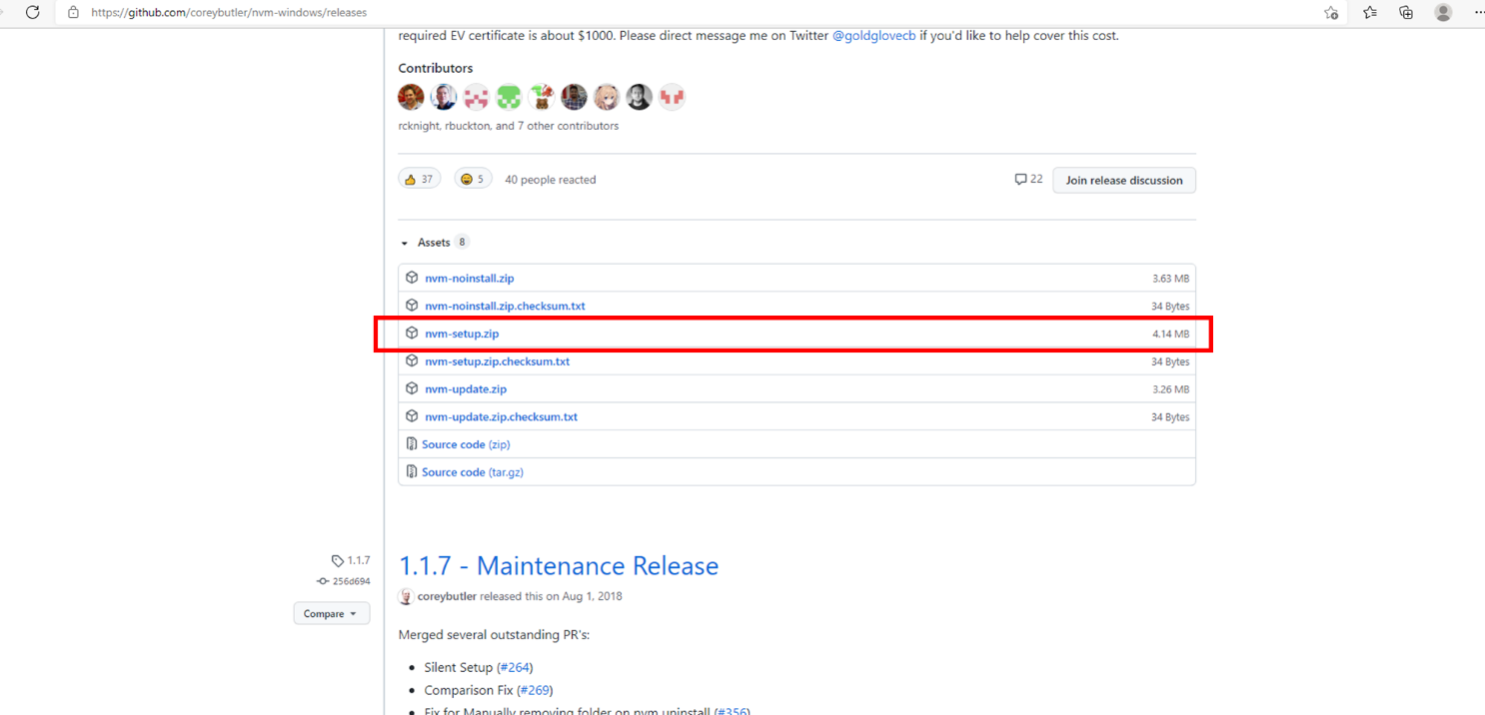Open eighth contributor black-and-white avatar
The width and height of the screenshot is (1485, 715).
coord(639,97)
